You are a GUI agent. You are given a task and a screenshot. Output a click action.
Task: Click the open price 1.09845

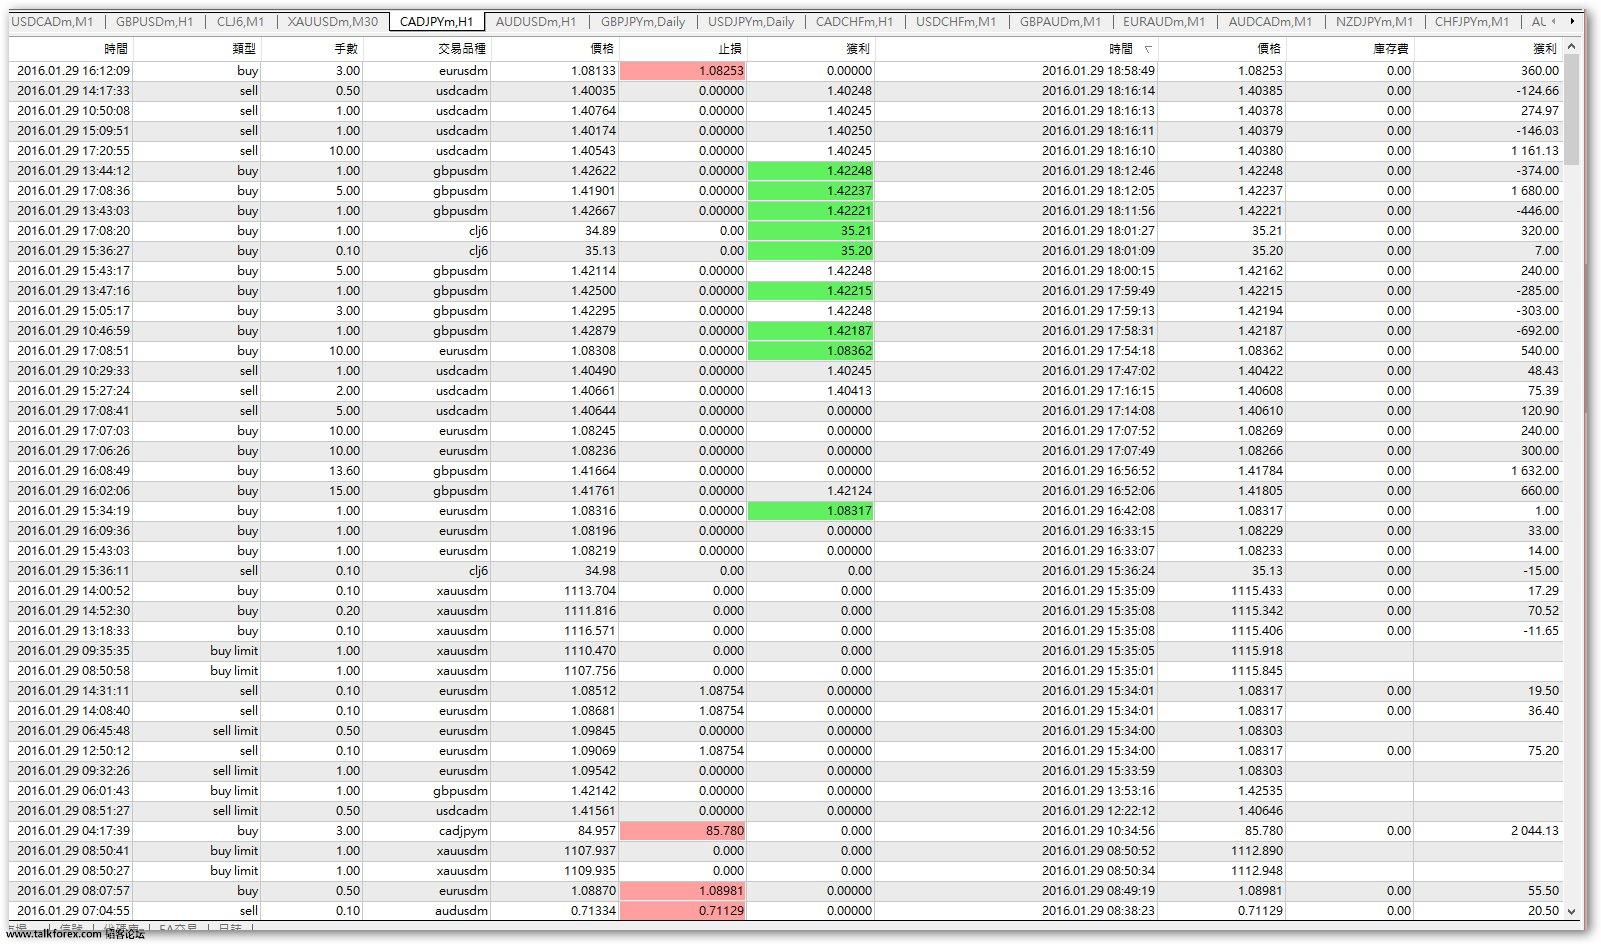593,731
